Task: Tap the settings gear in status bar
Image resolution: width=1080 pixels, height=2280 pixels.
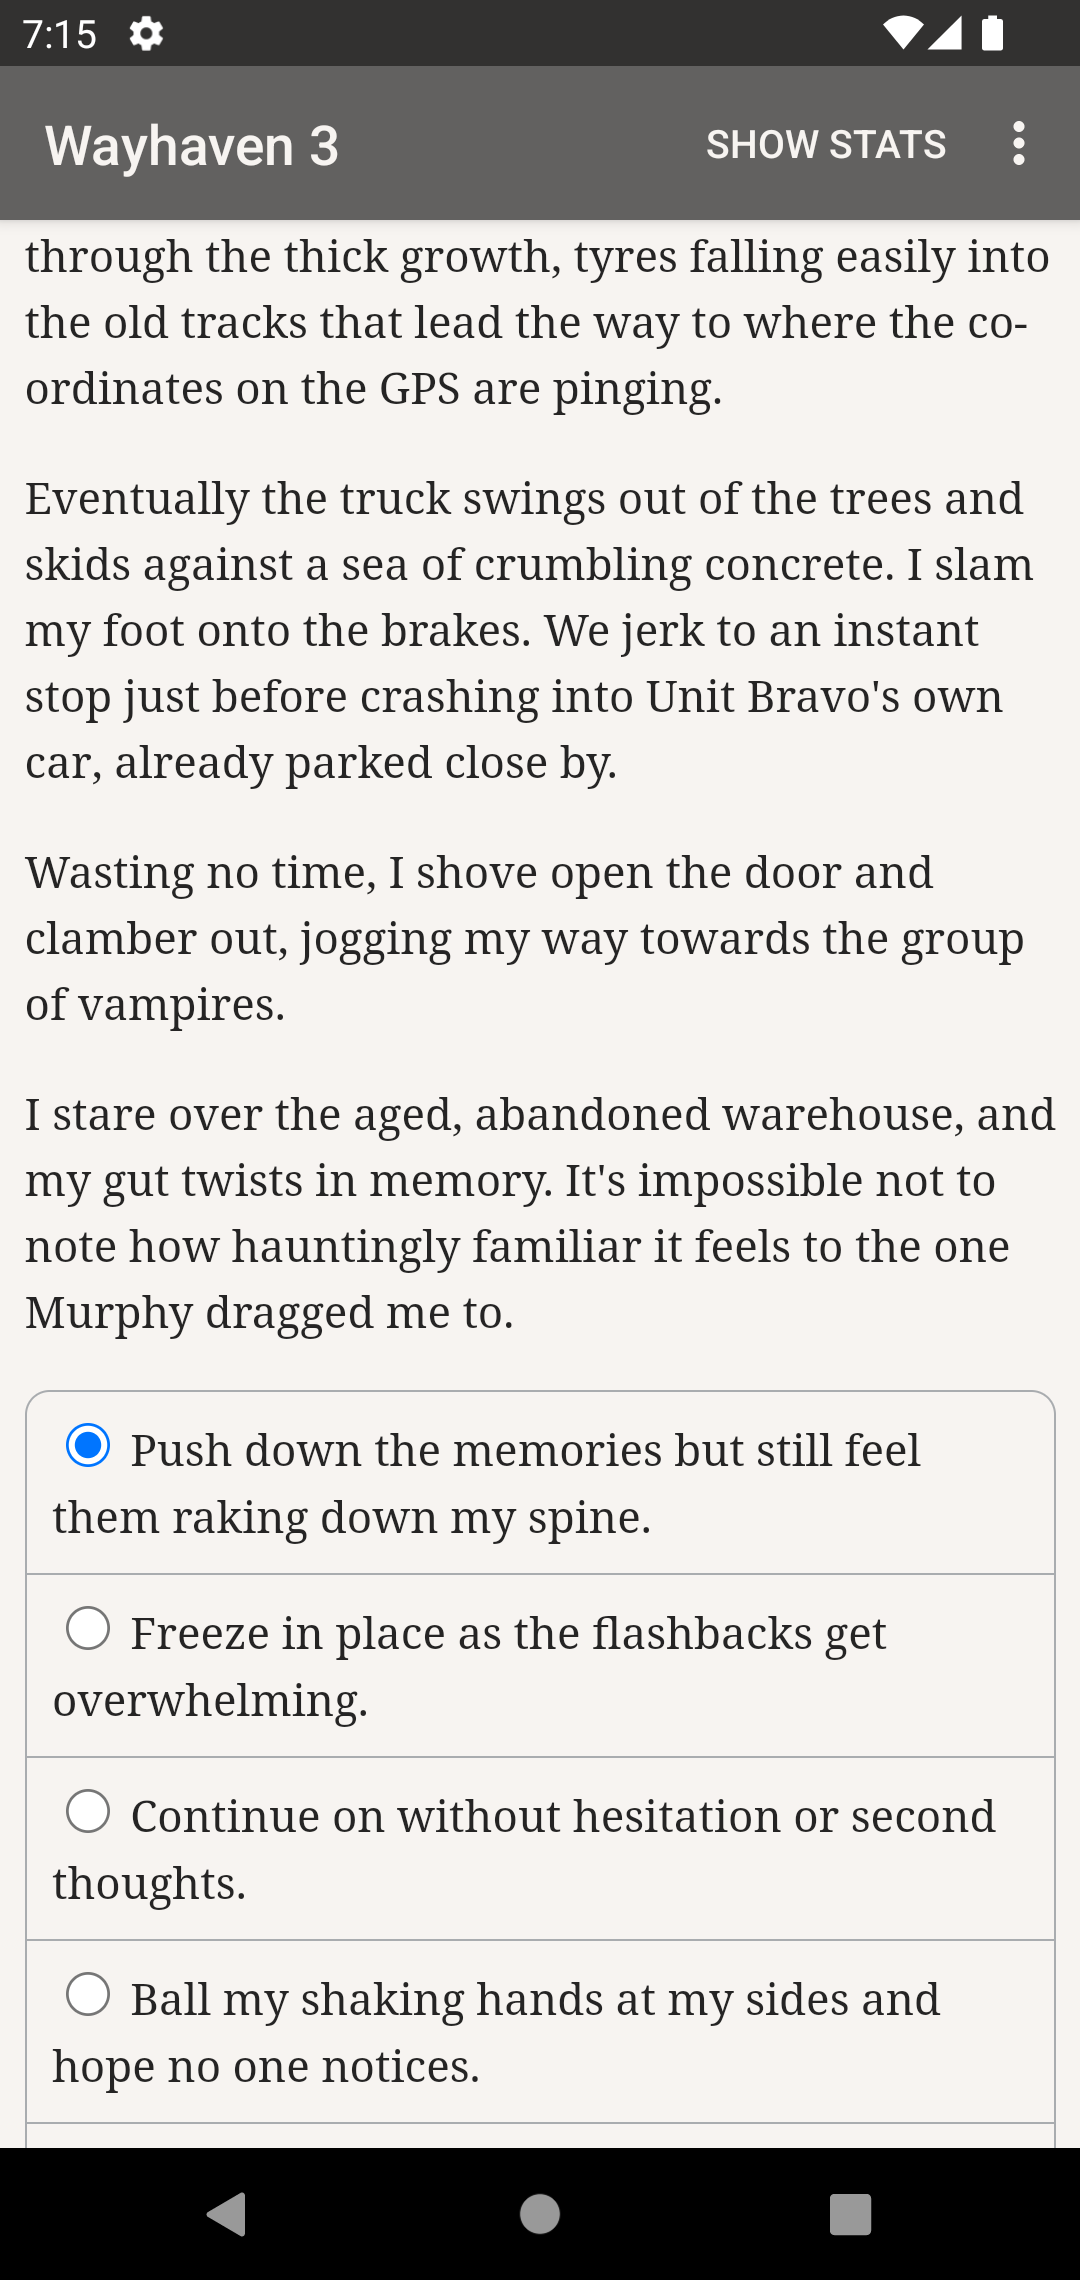Action: [146, 35]
